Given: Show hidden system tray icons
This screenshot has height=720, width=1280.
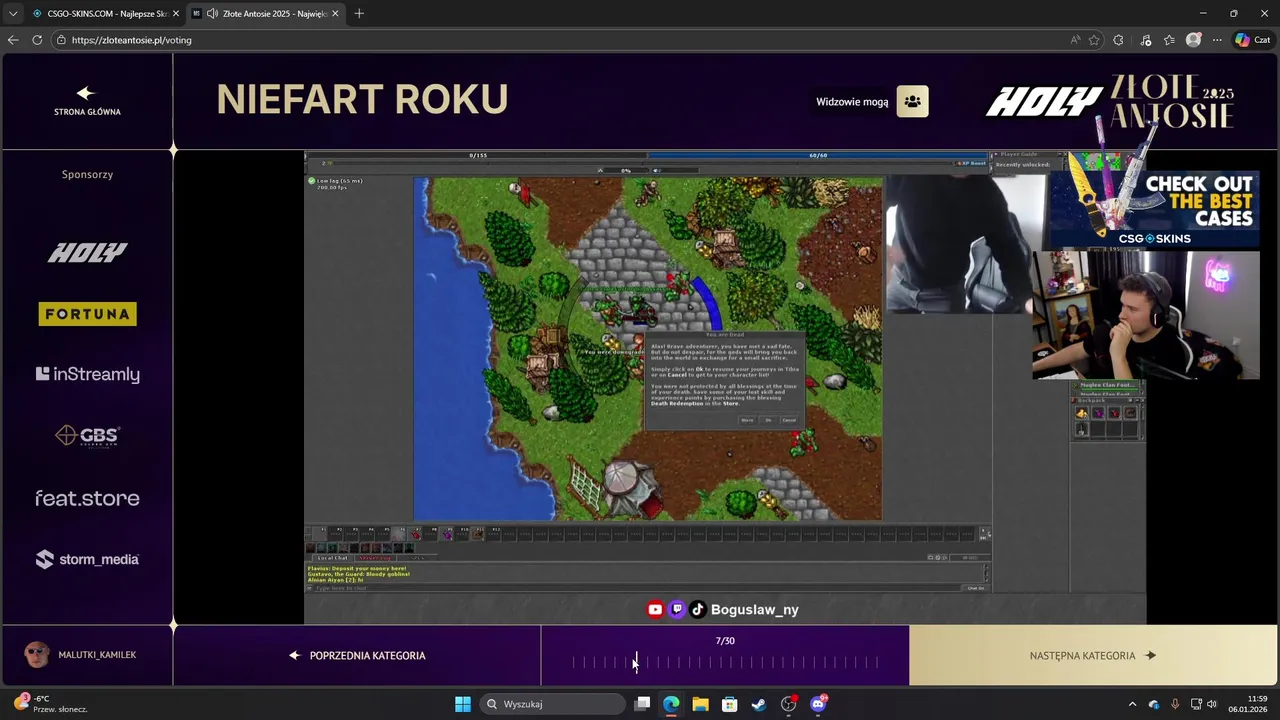Looking at the screenshot, I should pos(1132,704).
